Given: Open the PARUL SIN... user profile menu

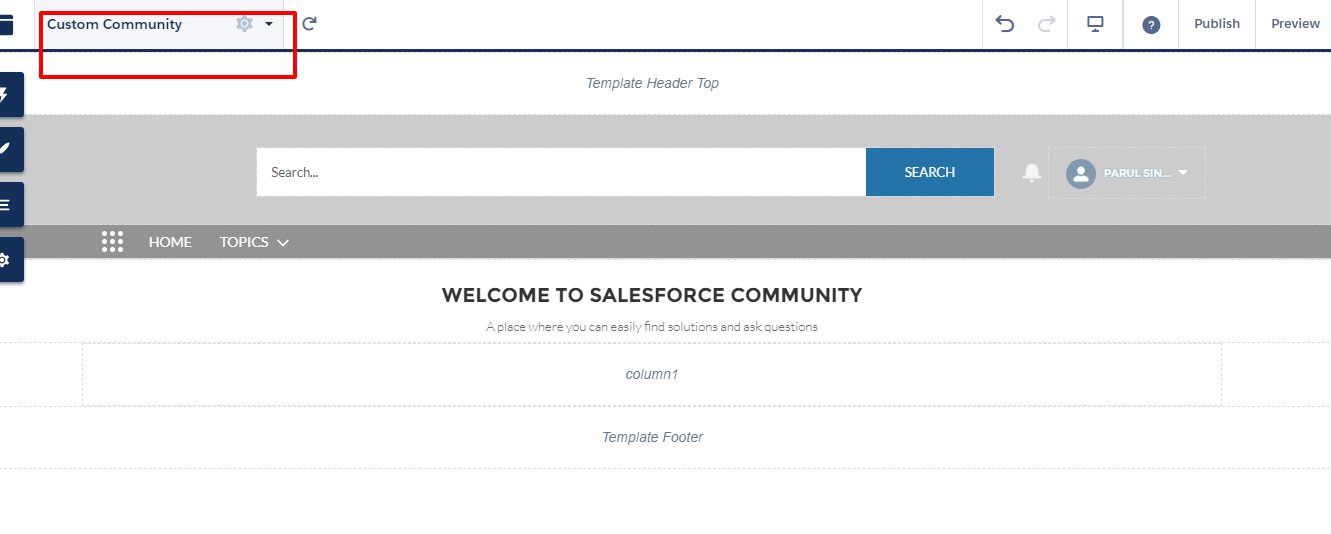Looking at the screenshot, I should (x=1127, y=173).
